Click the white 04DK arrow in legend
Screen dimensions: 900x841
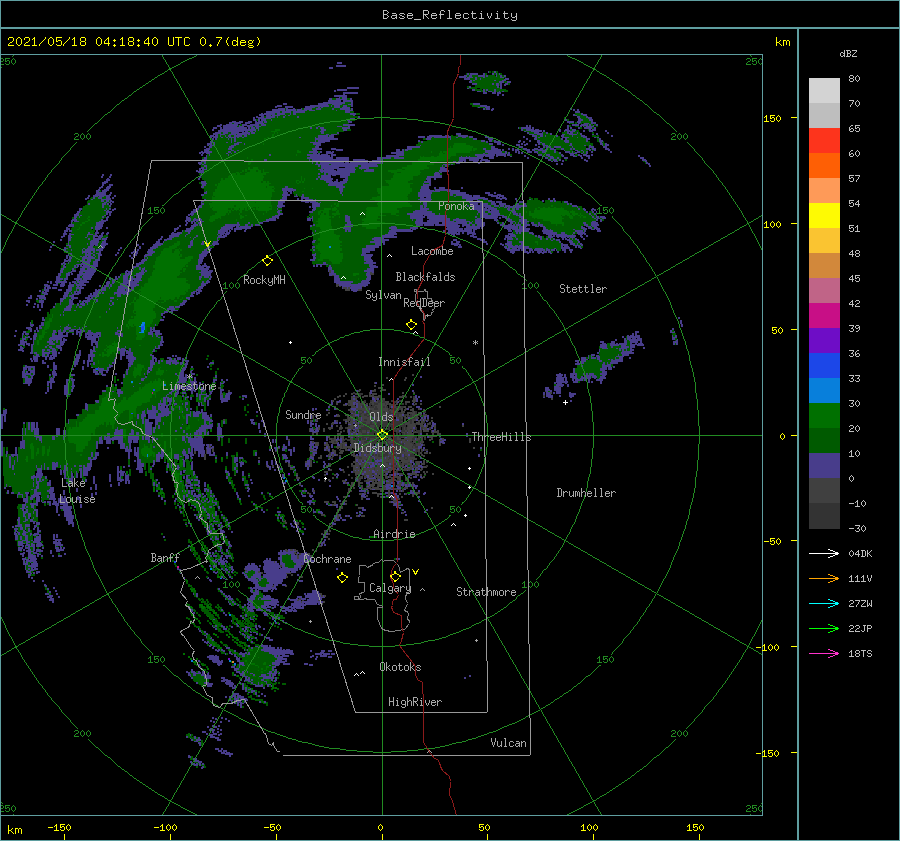click(824, 553)
